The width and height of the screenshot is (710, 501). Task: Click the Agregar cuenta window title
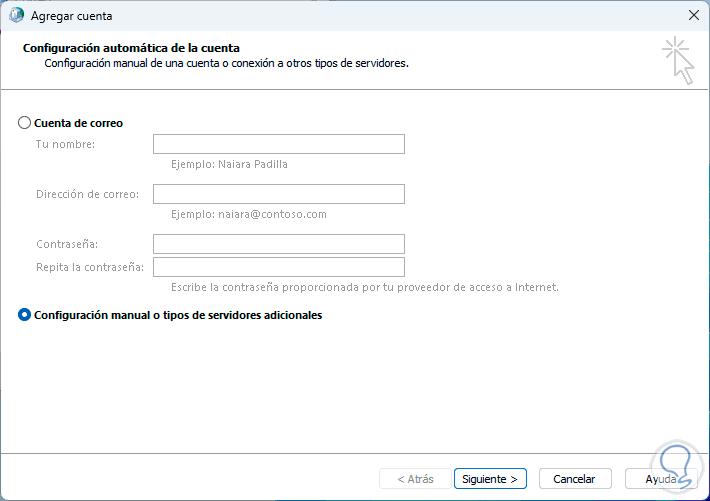click(72, 17)
